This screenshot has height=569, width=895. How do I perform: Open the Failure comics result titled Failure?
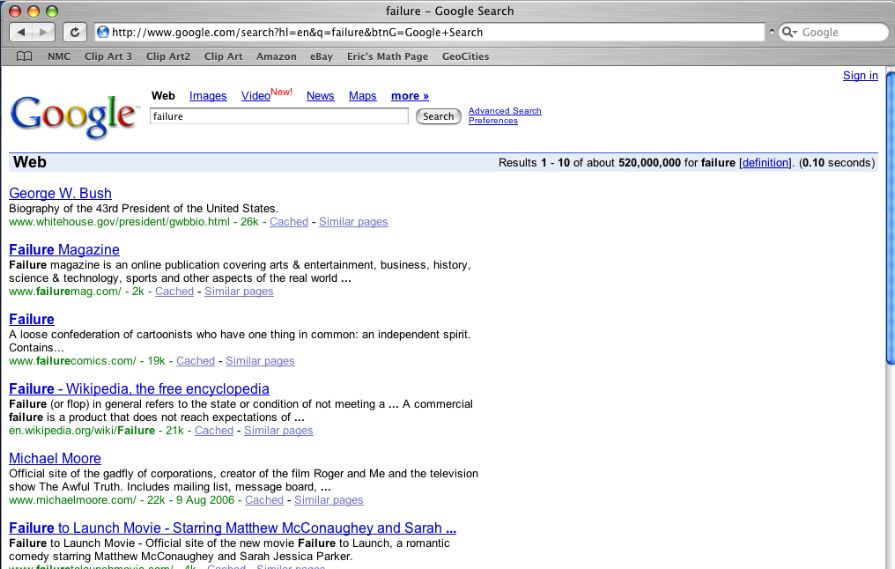pyautogui.click(x=31, y=319)
